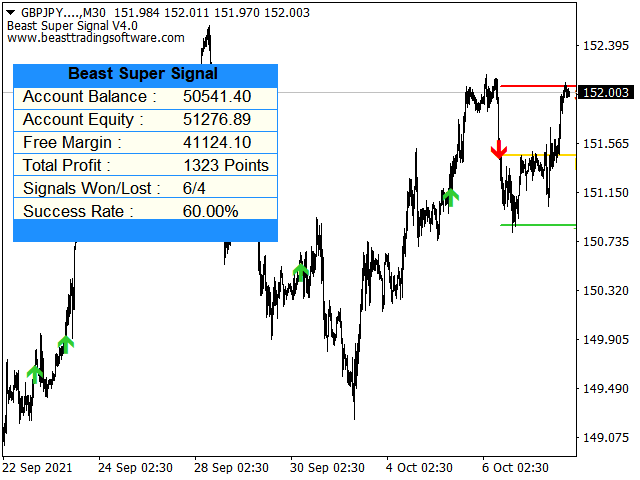
Task: Select the yellow entry level line
Action: click(x=538, y=155)
